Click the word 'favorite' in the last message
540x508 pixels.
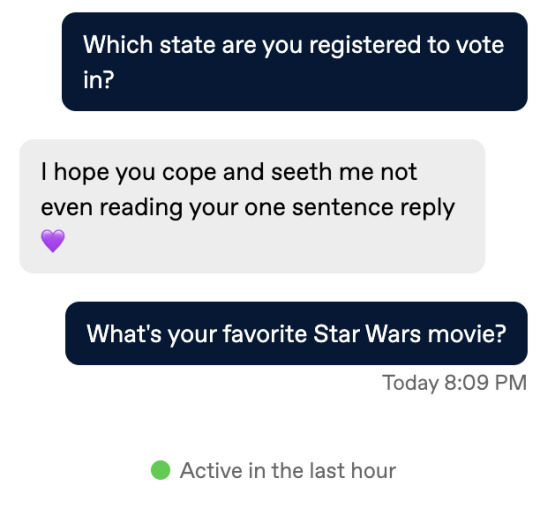coord(264,334)
